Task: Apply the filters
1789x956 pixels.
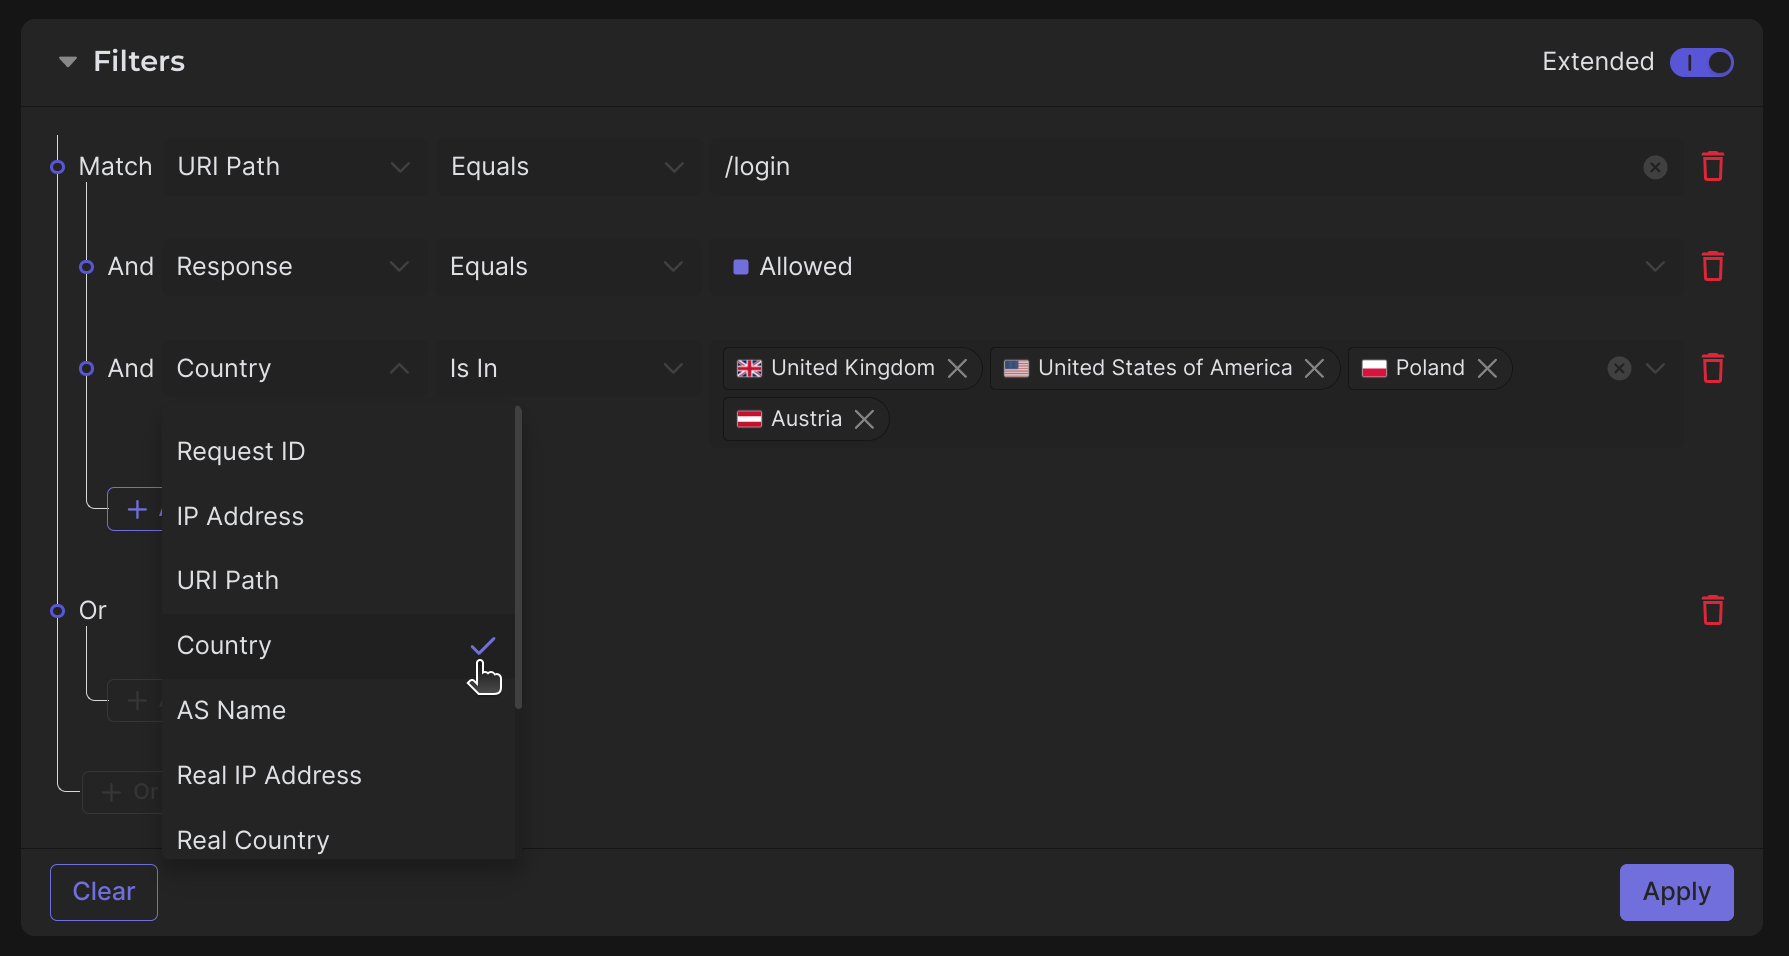Action: coord(1676,891)
